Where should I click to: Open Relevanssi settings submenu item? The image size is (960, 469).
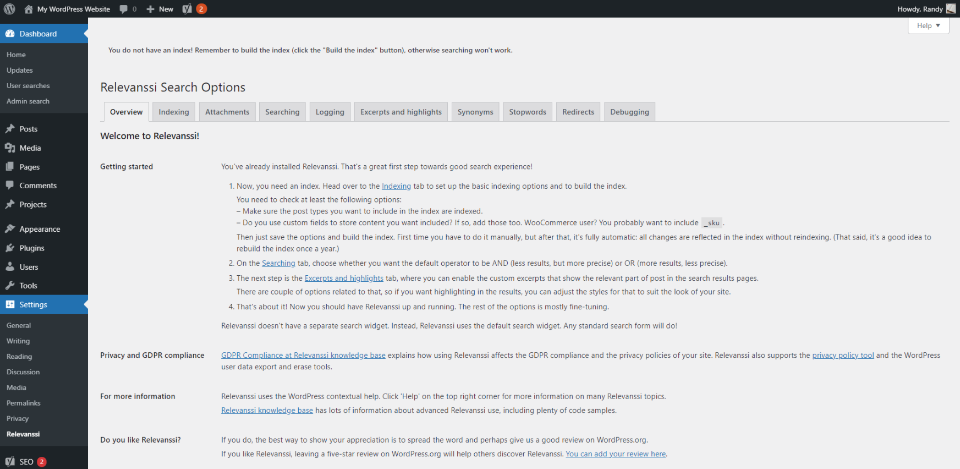pyautogui.click(x=23, y=434)
